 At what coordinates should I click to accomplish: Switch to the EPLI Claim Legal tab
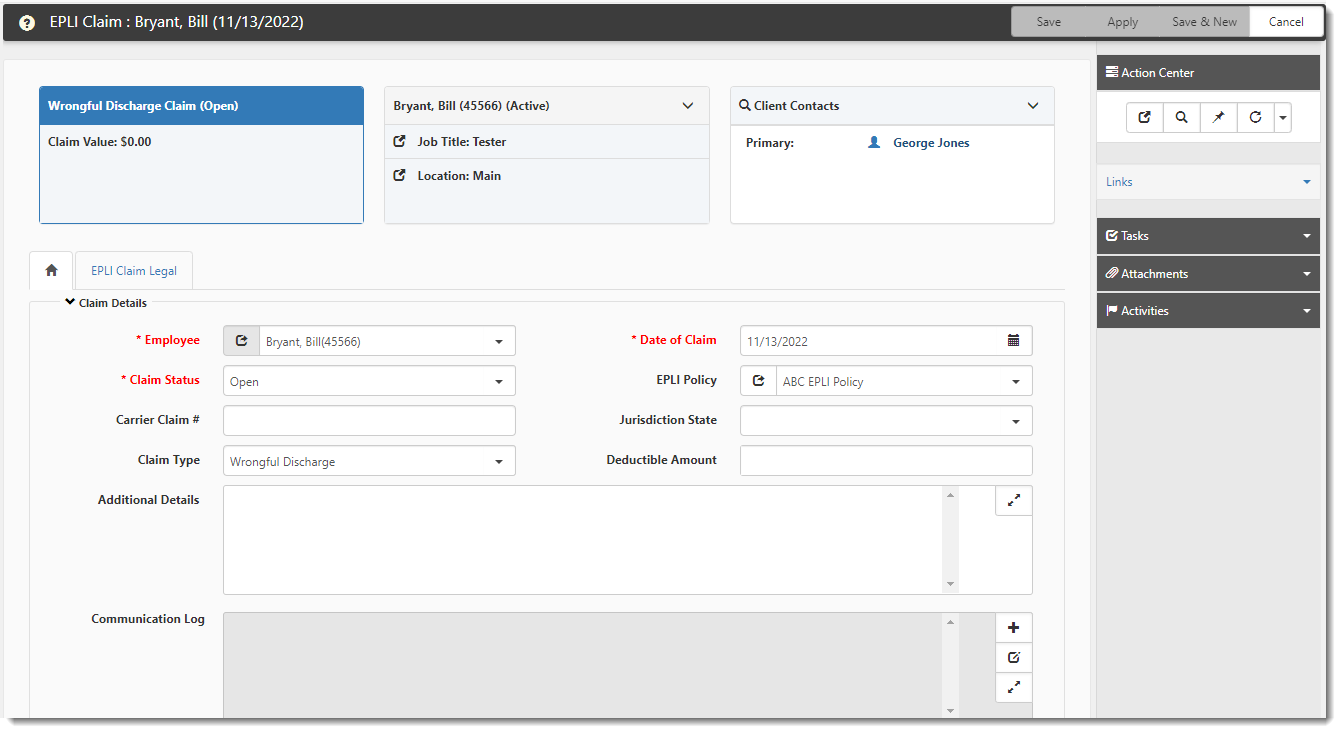coord(133,270)
